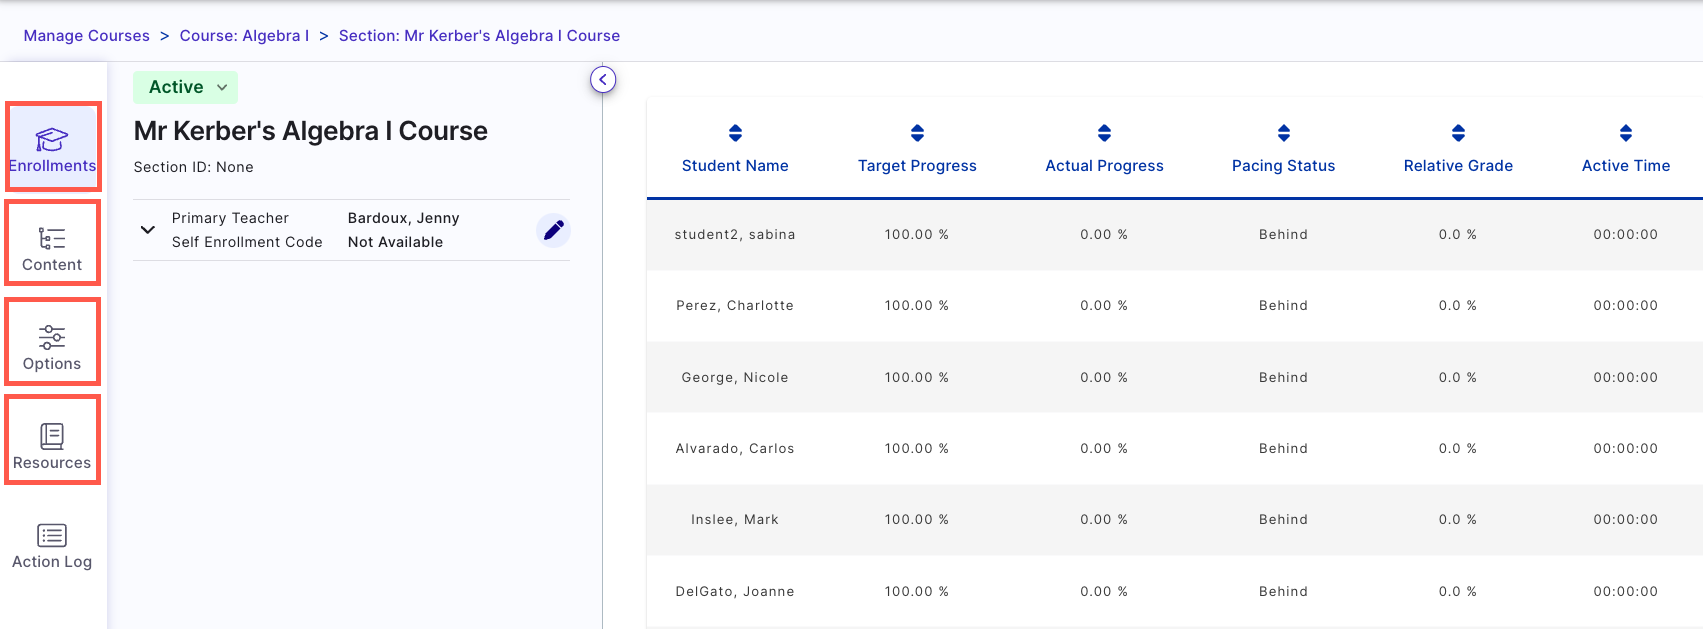Sort by Actual Progress arrows icon
This screenshot has width=1703, height=629.
pos(1104,133)
